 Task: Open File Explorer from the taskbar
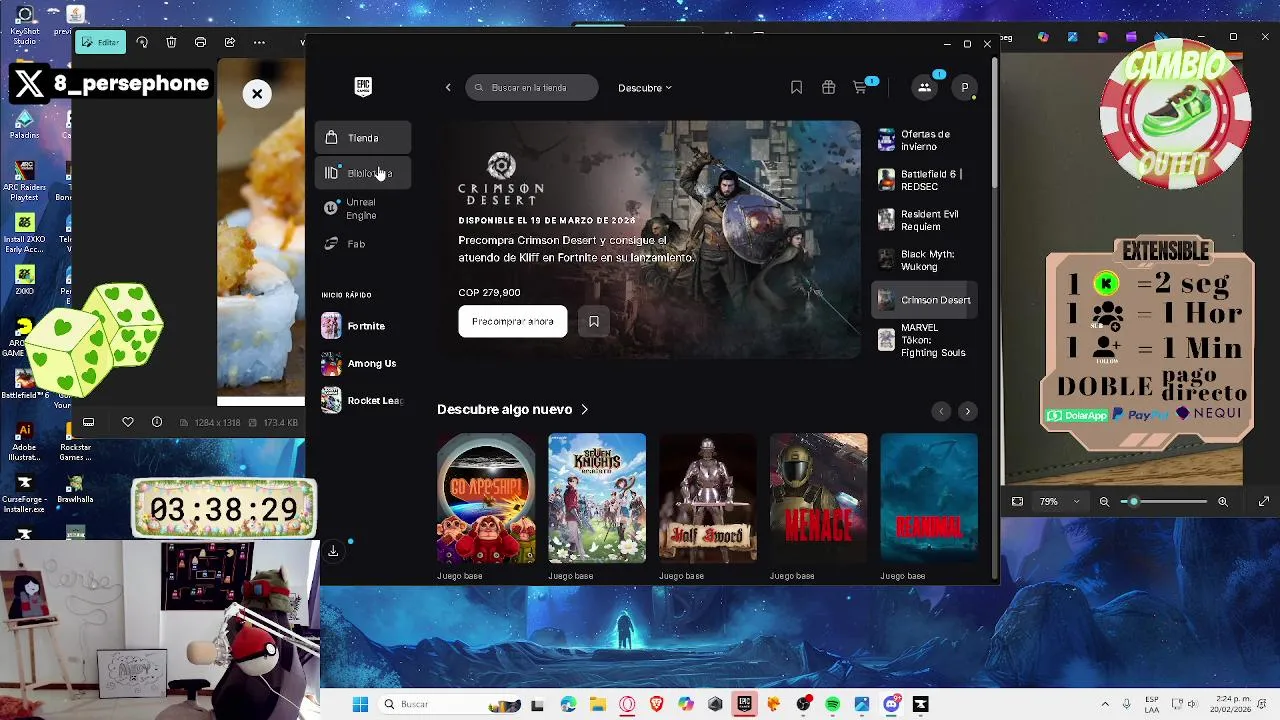tap(597, 705)
